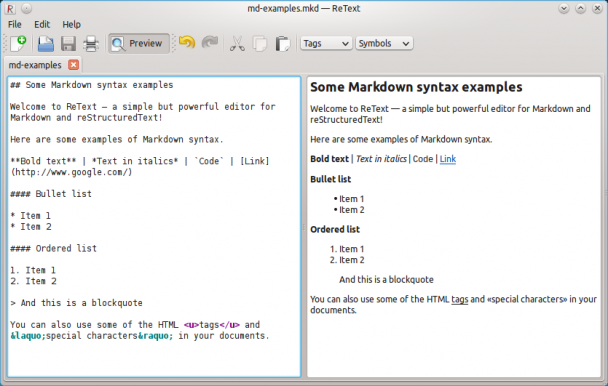This screenshot has height=386, width=608.
Task: Open the Edit menu
Action: tap(42, 24)
